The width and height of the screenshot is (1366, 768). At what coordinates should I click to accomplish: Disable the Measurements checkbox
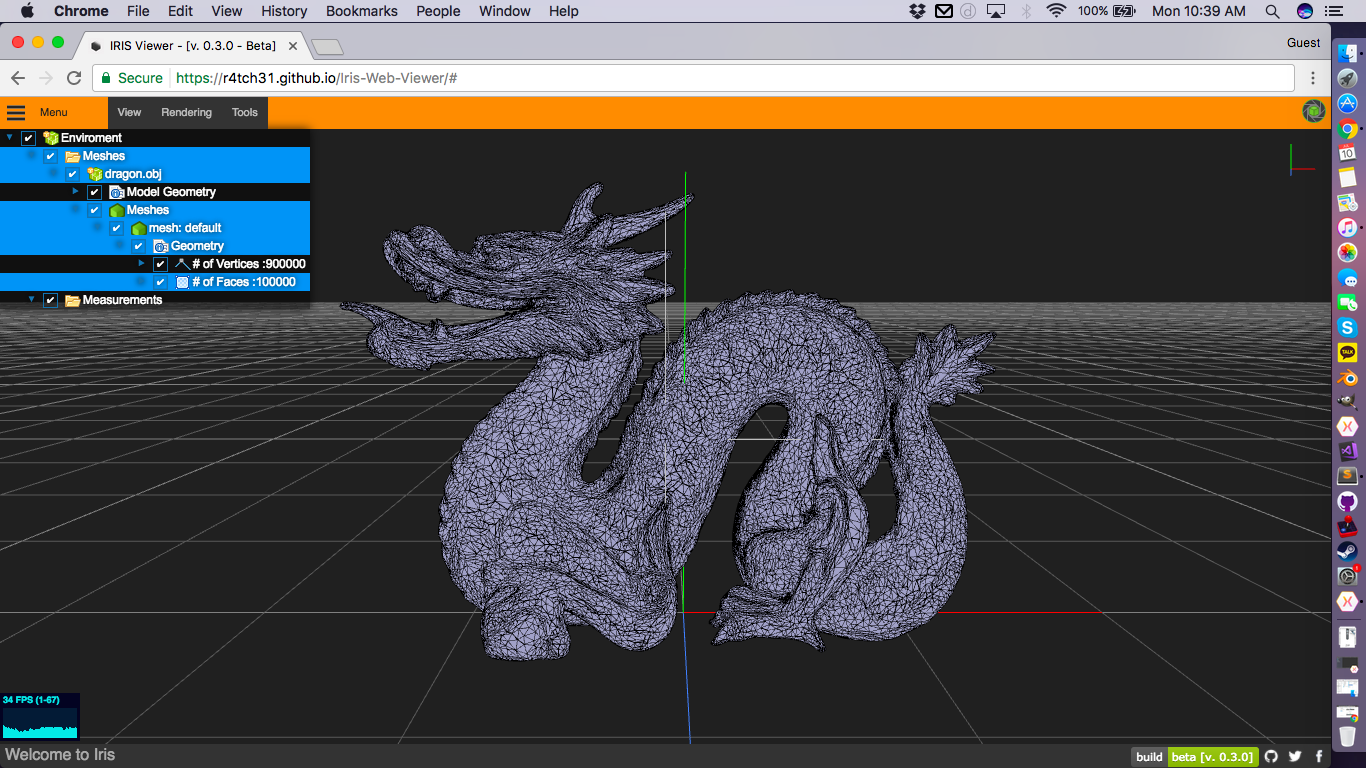point(50,300)
